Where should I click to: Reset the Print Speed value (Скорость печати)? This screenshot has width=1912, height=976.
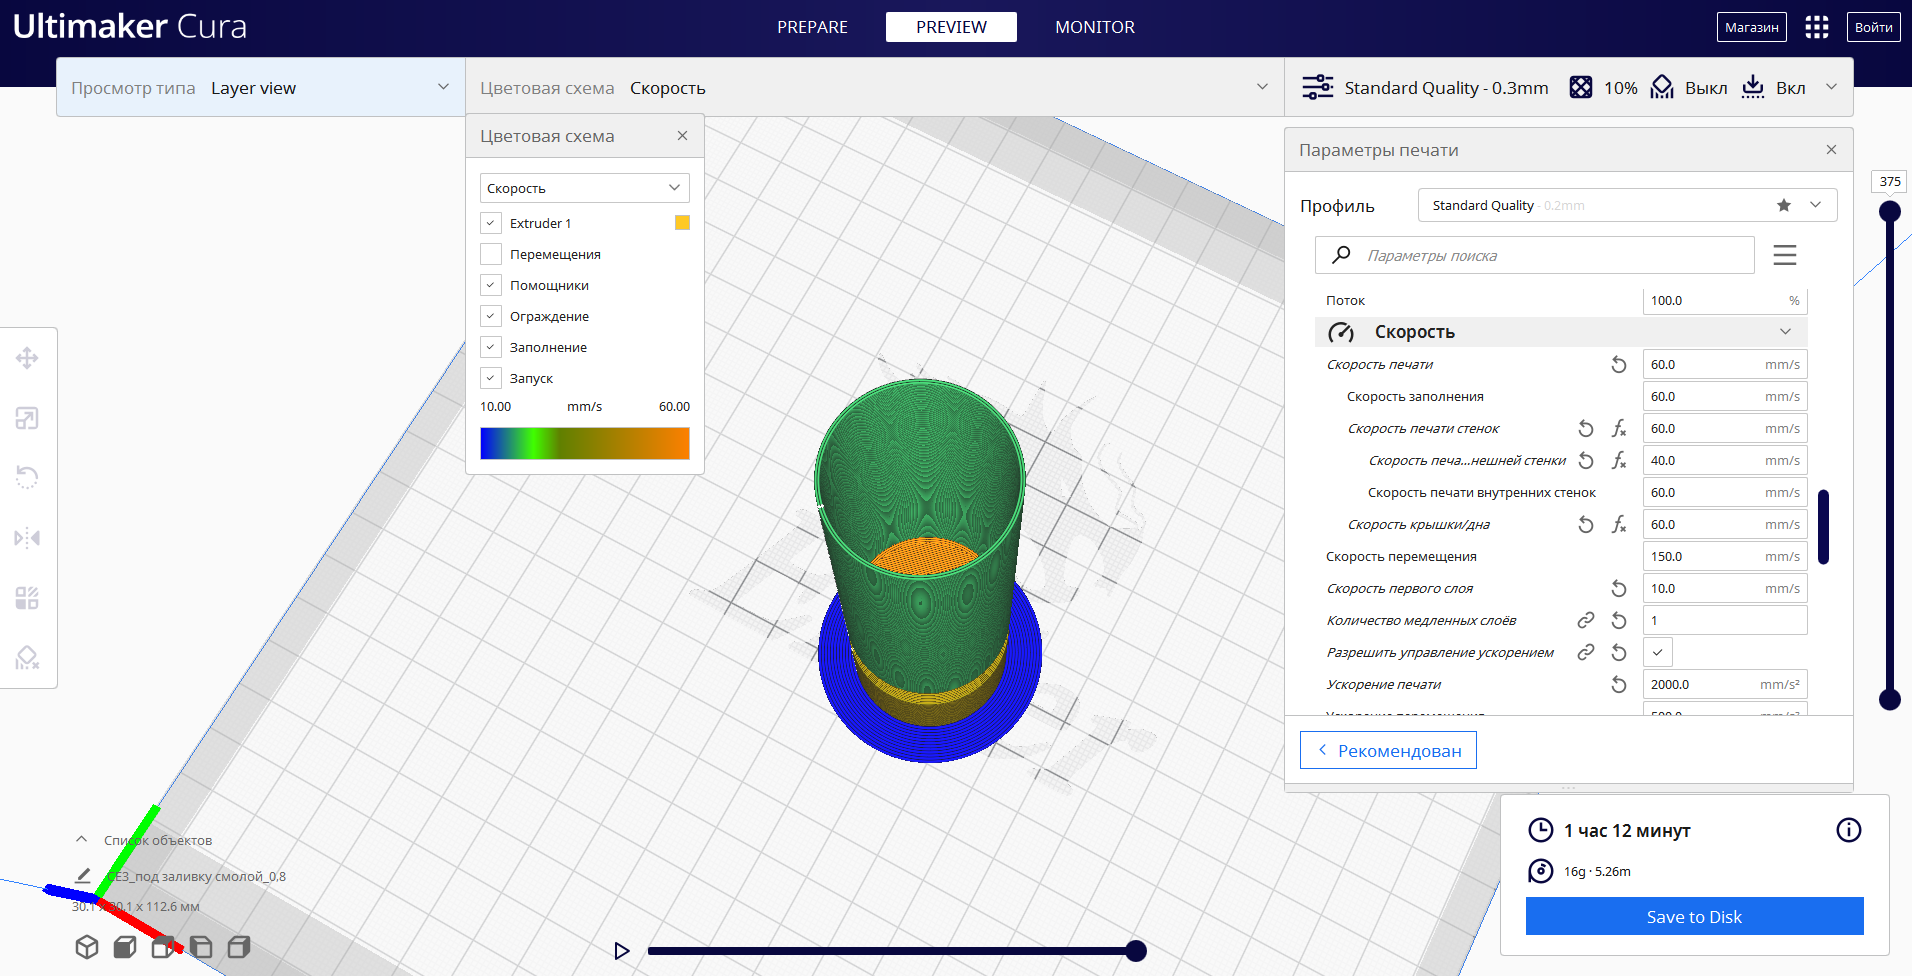pyautogui.click(x=1618, y=365)
